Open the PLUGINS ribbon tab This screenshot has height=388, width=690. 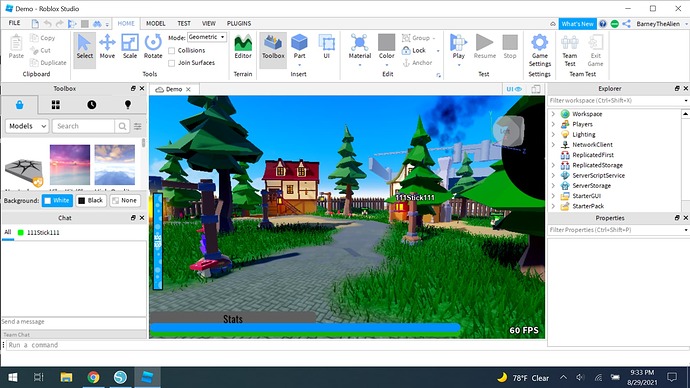coord(239,23)
